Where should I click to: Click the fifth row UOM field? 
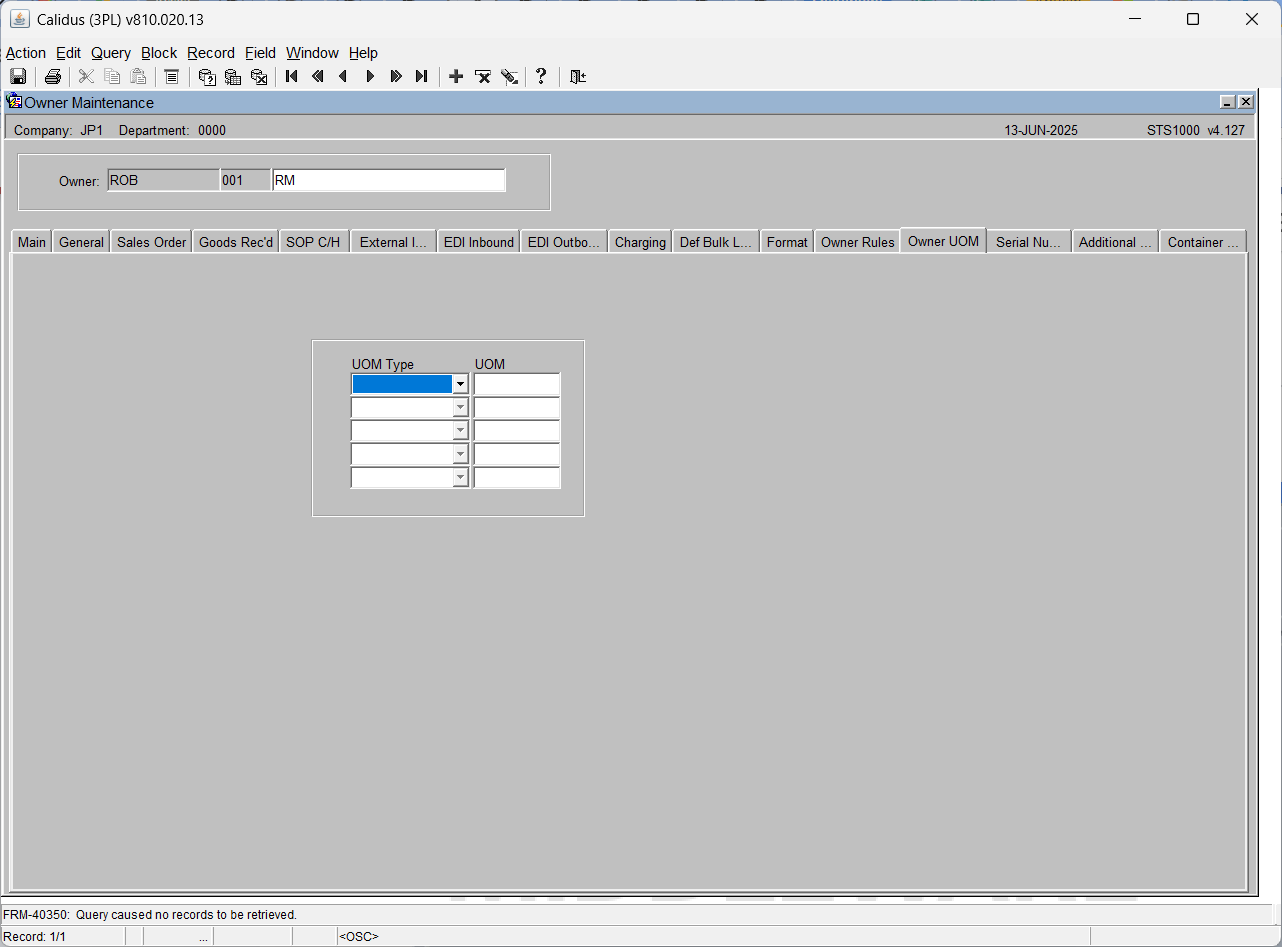pos(517,478)
